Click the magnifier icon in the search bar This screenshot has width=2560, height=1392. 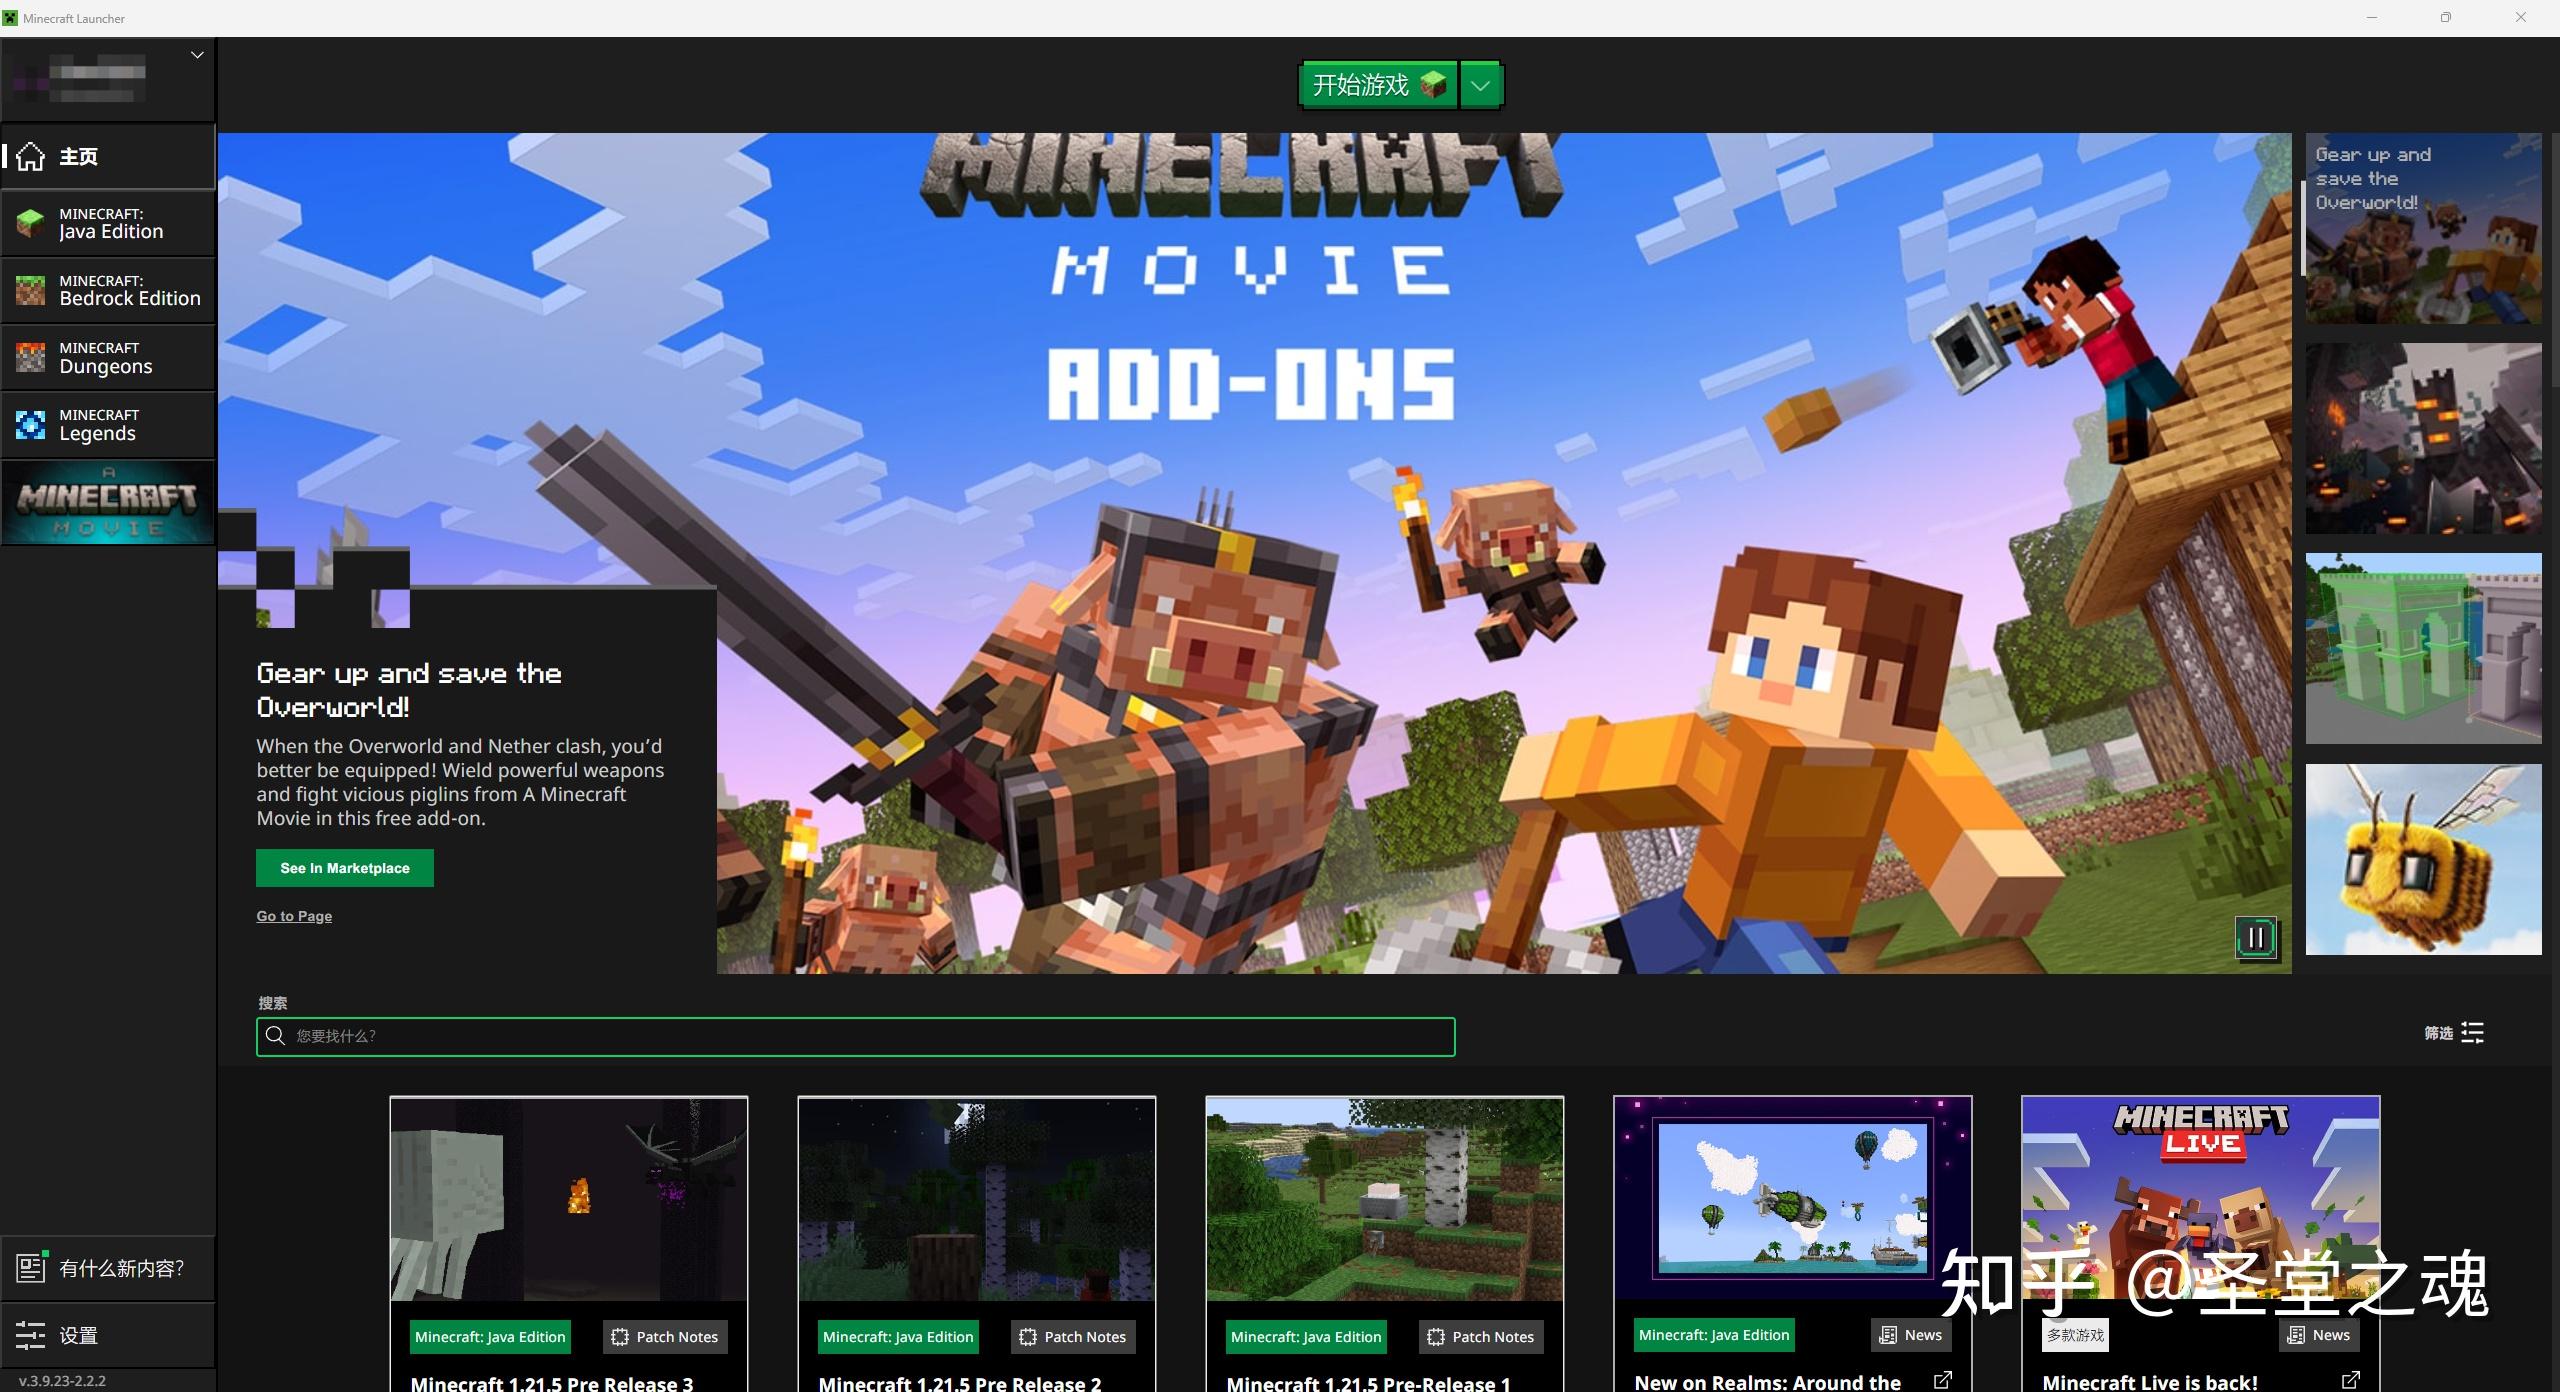275,1036
